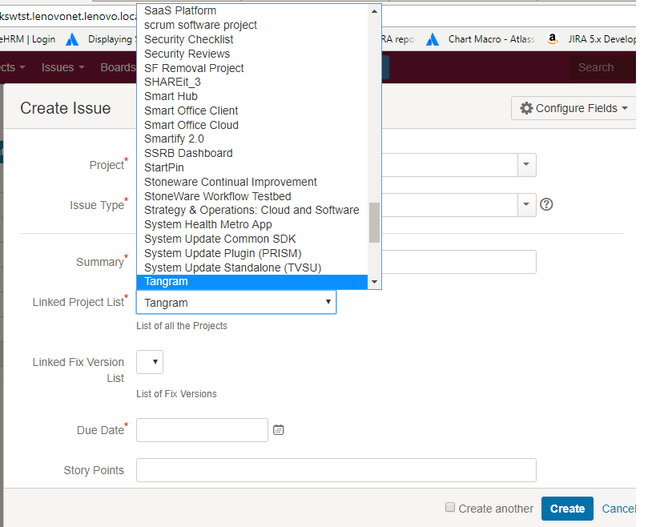Click the dropdown list scrollbar up arrow

click(374, 11)
